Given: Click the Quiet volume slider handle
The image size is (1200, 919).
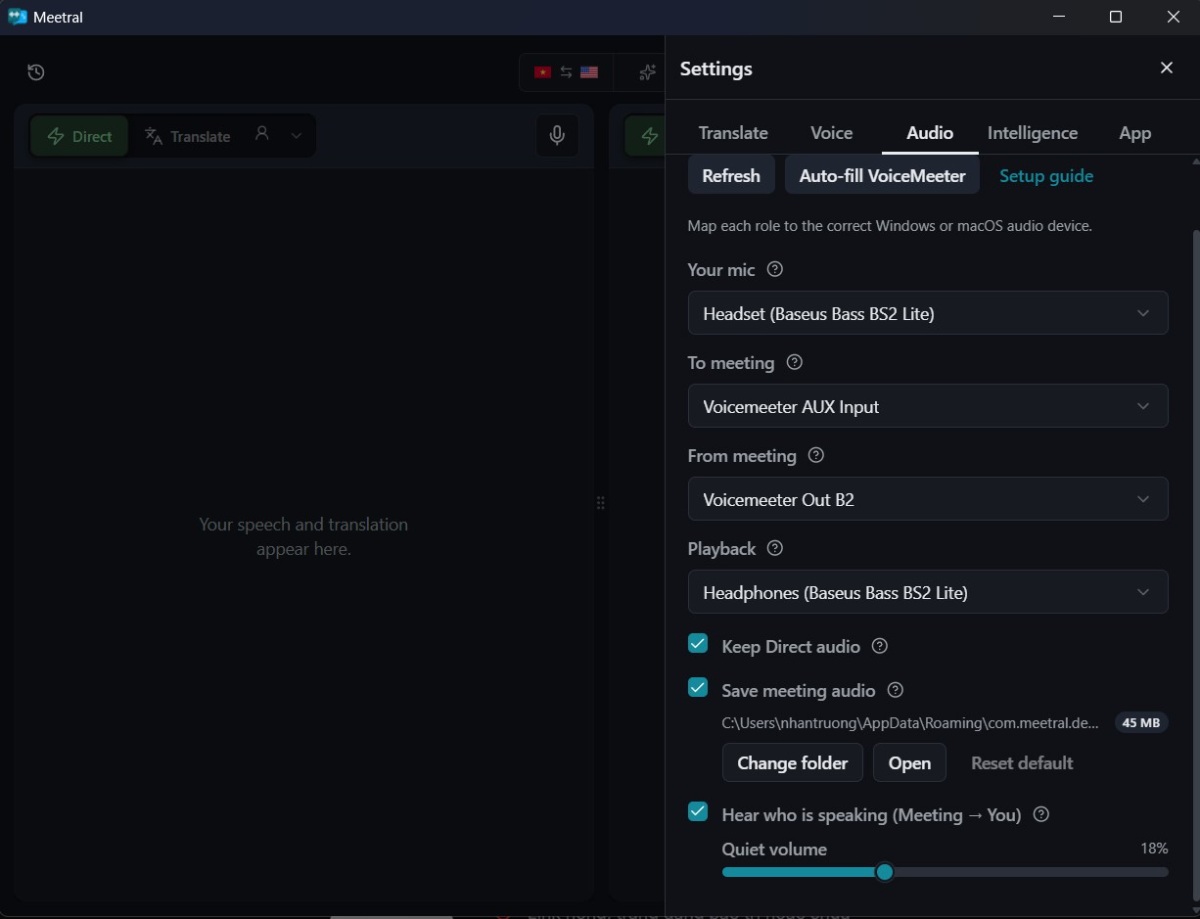Looking at the screenshot, I should [884, 872].
